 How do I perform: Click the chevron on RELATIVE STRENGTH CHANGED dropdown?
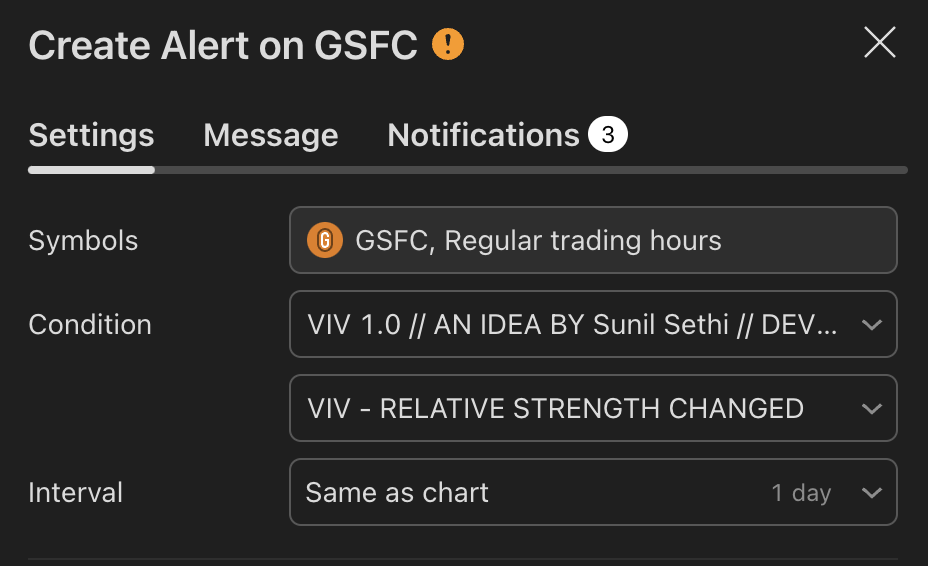pyautogui.click(x=871, y=409)
